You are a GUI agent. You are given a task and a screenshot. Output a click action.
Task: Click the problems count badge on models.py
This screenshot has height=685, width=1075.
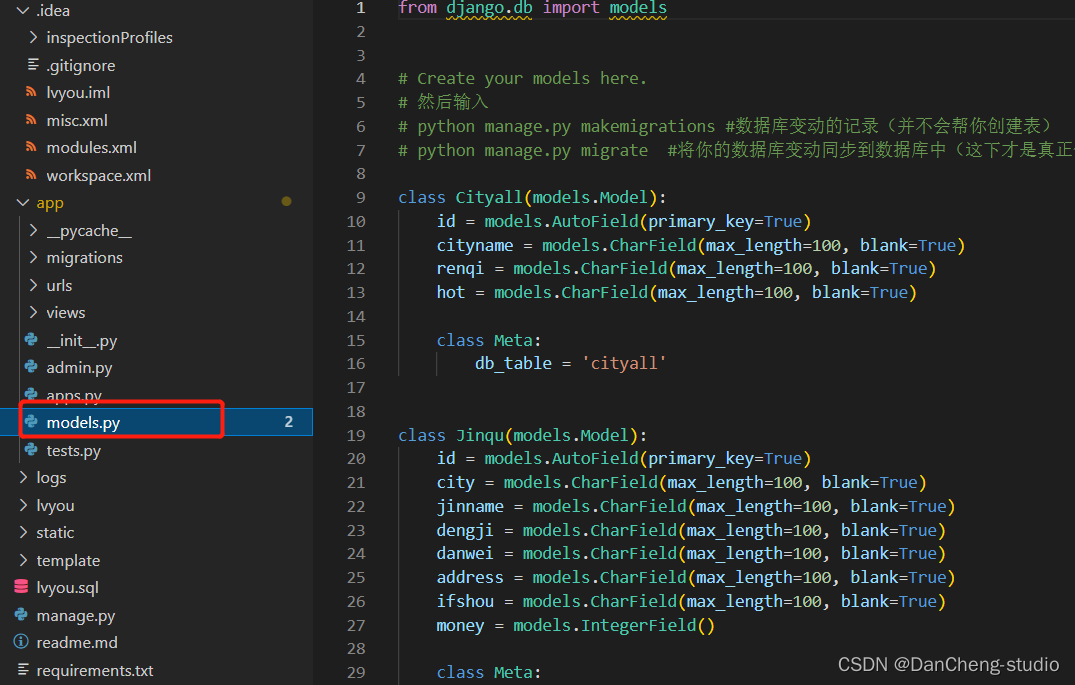(289, 422)
